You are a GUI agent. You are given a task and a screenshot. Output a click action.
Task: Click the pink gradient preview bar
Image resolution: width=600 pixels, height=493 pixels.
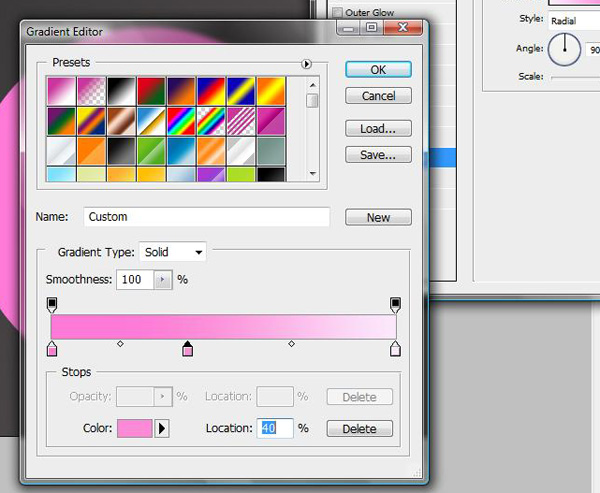click(x=223, y=327)
